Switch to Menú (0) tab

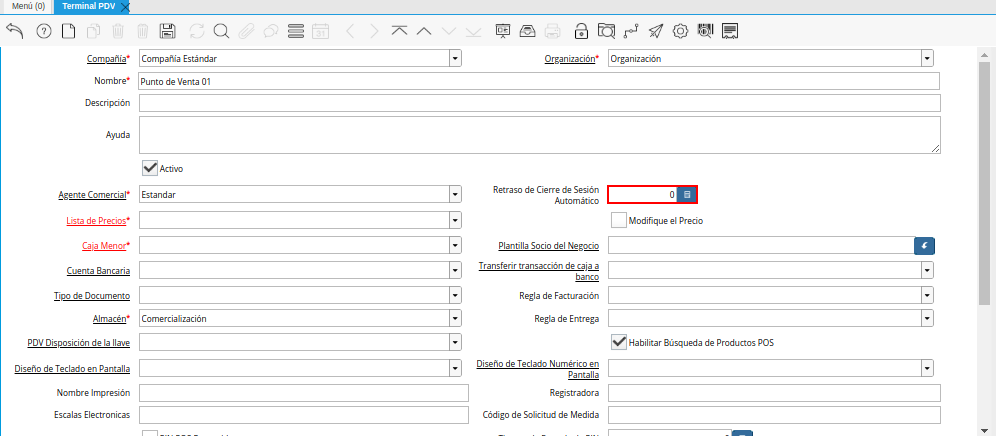pos(27,6)
